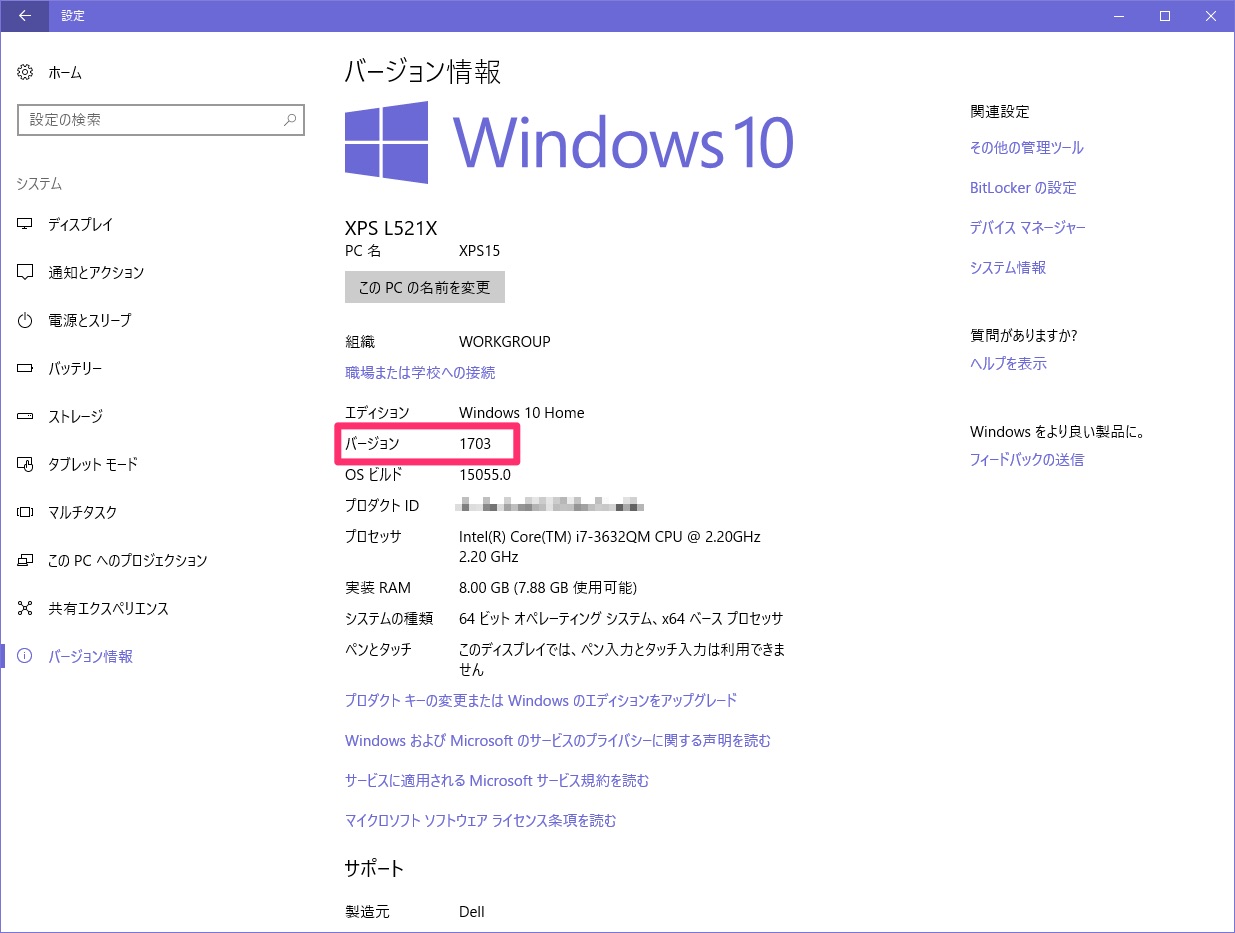
Task: Minimize the Settings window
Action: click(x=1119, y=16)
